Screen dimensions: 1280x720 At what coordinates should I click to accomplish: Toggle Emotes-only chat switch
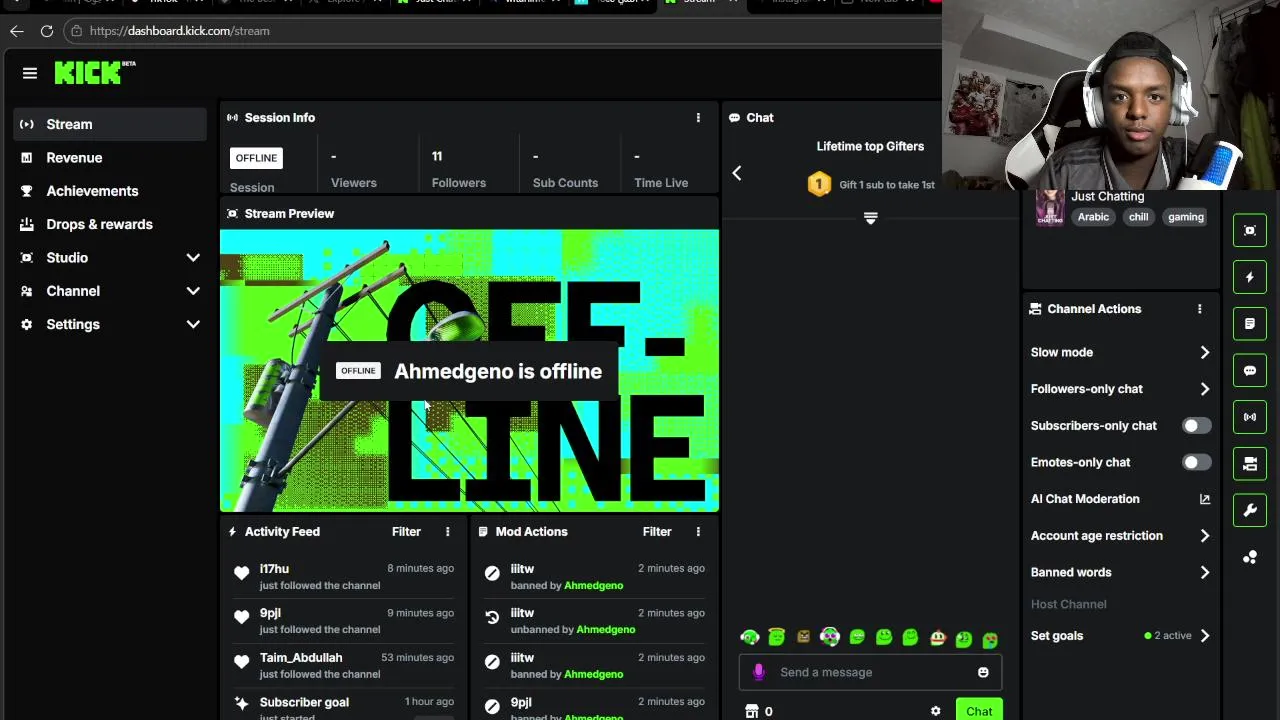[1196, 462]
